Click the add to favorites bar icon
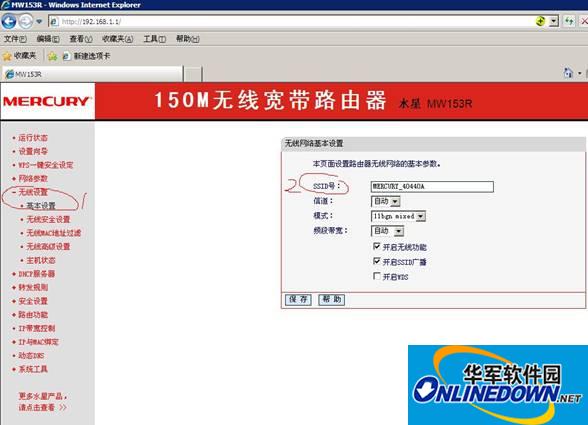The image size is (588, 425). tap(52, 56)
